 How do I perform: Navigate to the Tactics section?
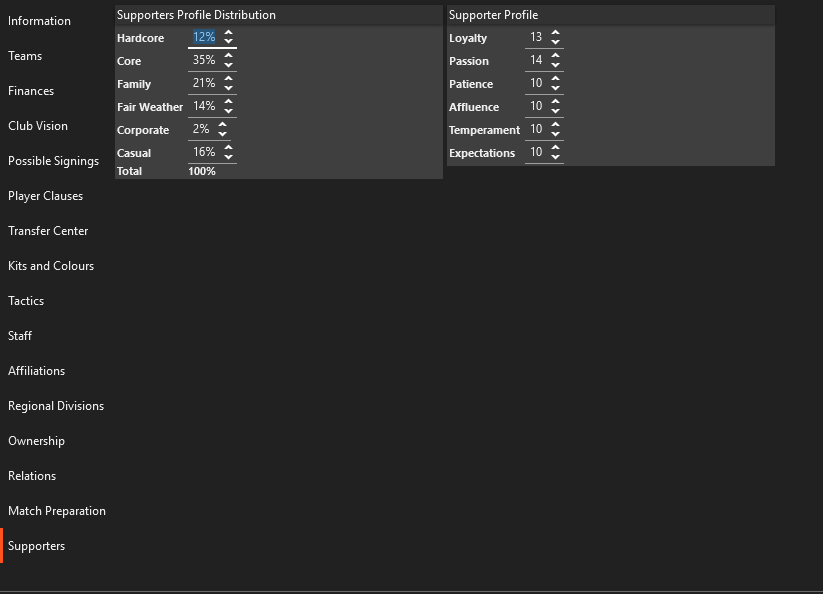26,301
